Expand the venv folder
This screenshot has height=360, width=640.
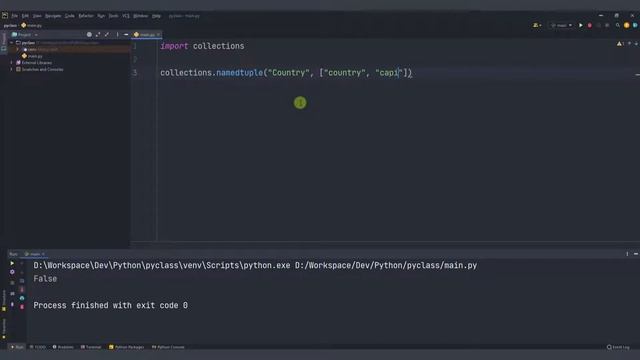(x=18, y=49)
